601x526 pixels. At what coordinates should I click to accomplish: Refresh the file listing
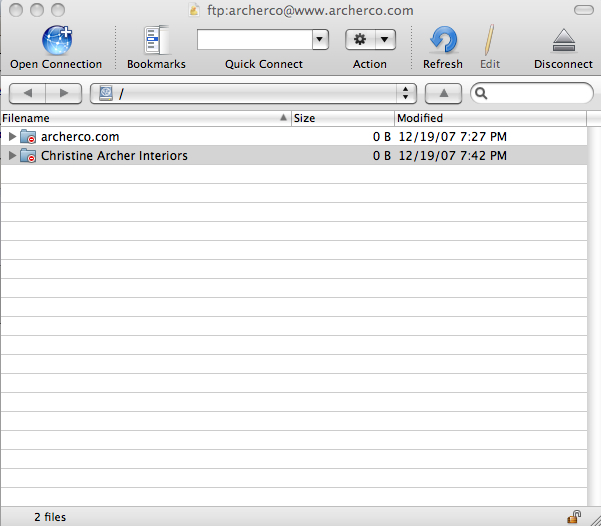coord(443,39)
